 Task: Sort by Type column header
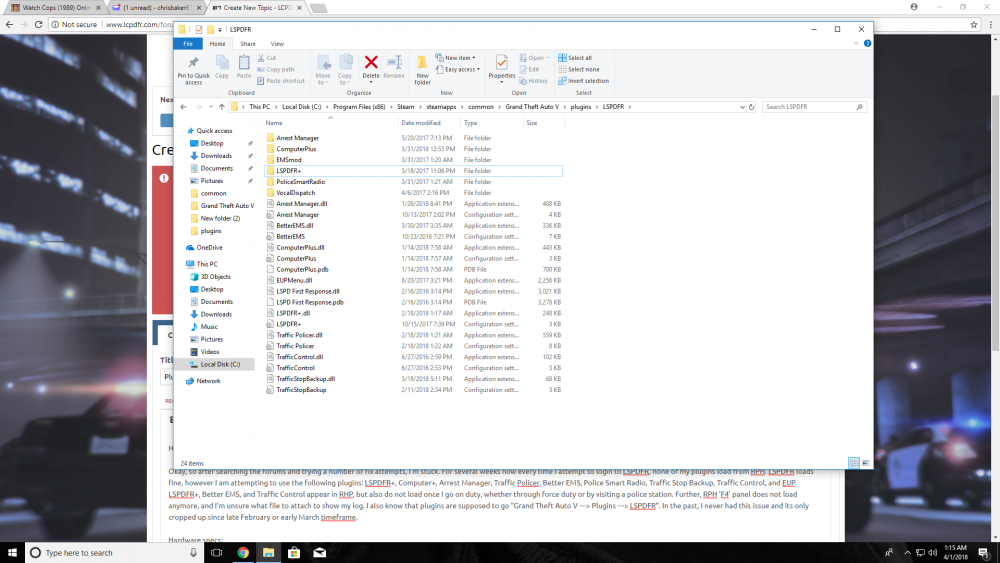point(491,122)
